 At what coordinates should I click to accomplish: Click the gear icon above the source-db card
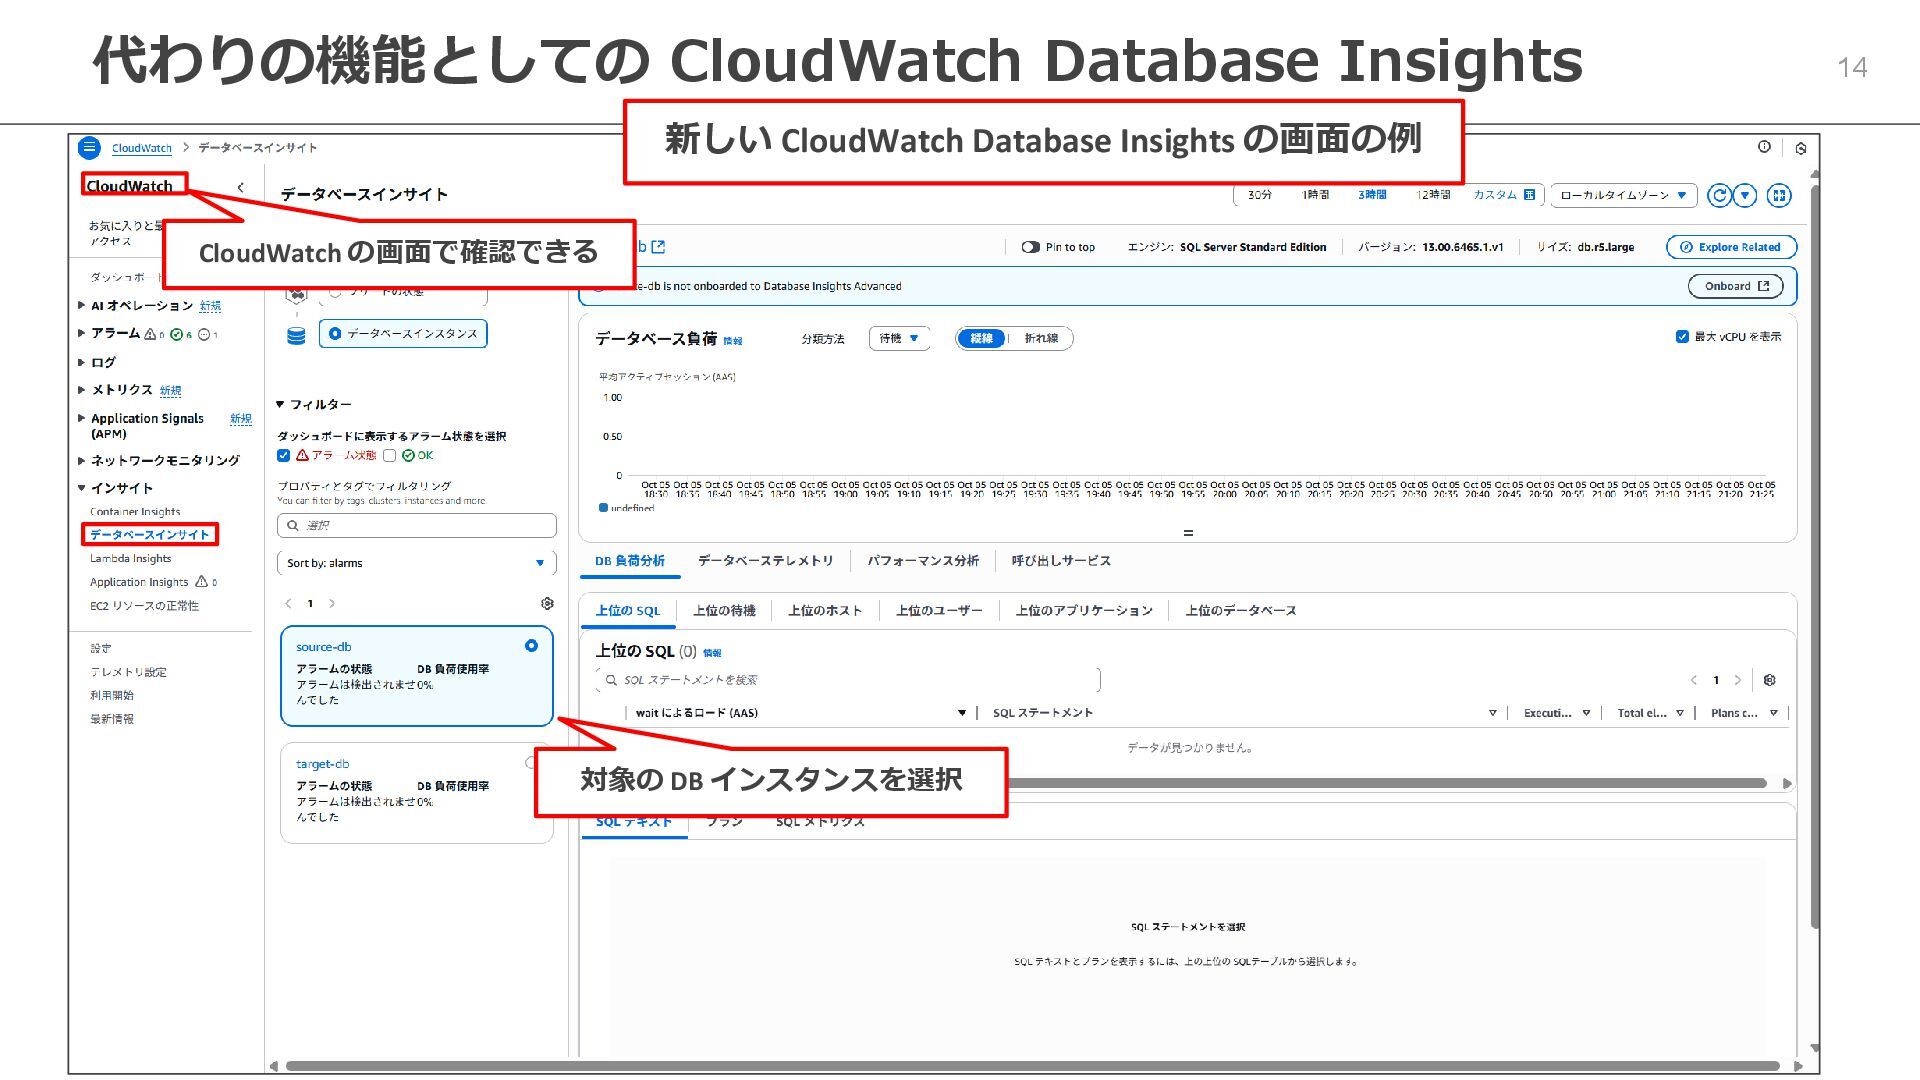tap(547, 603)
